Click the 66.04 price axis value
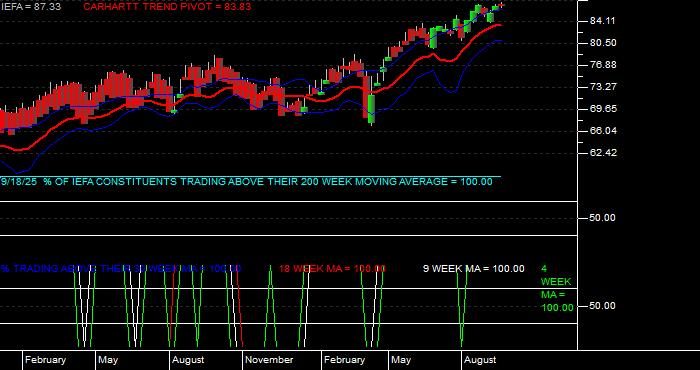 pos(603,131)
